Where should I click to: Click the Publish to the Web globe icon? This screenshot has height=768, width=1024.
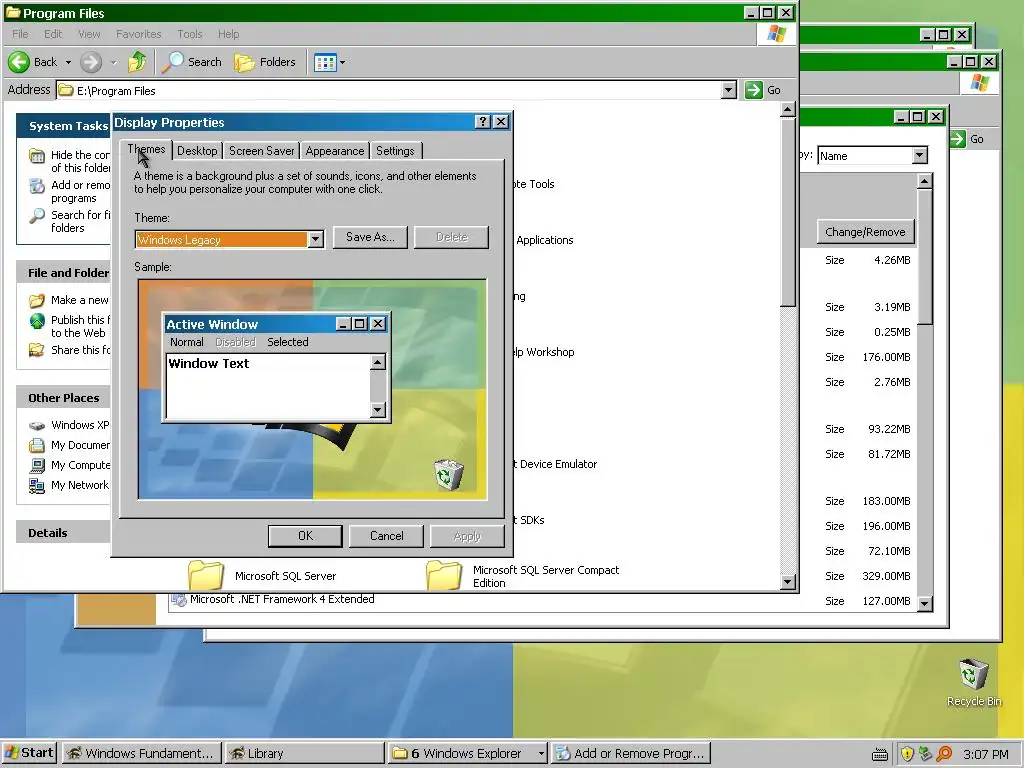click(x=37, y=321)
